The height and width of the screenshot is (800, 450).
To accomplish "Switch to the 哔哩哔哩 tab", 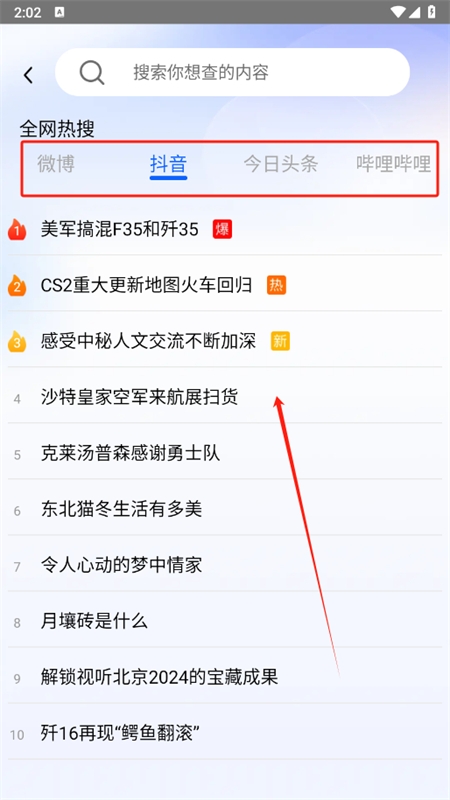I will point(394,164).
